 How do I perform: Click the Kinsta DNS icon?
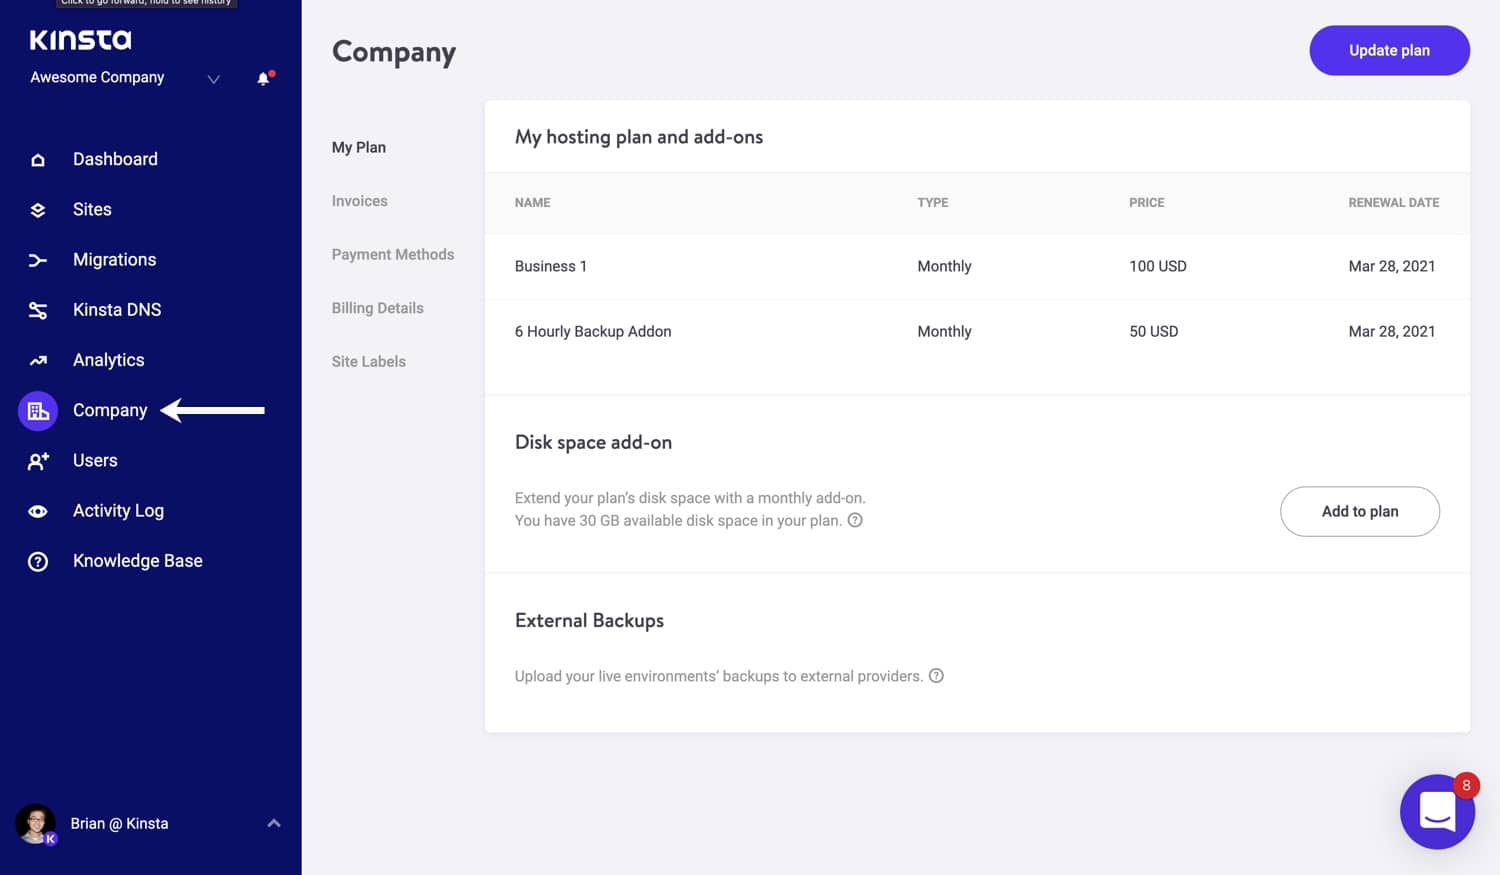(38, 310)
